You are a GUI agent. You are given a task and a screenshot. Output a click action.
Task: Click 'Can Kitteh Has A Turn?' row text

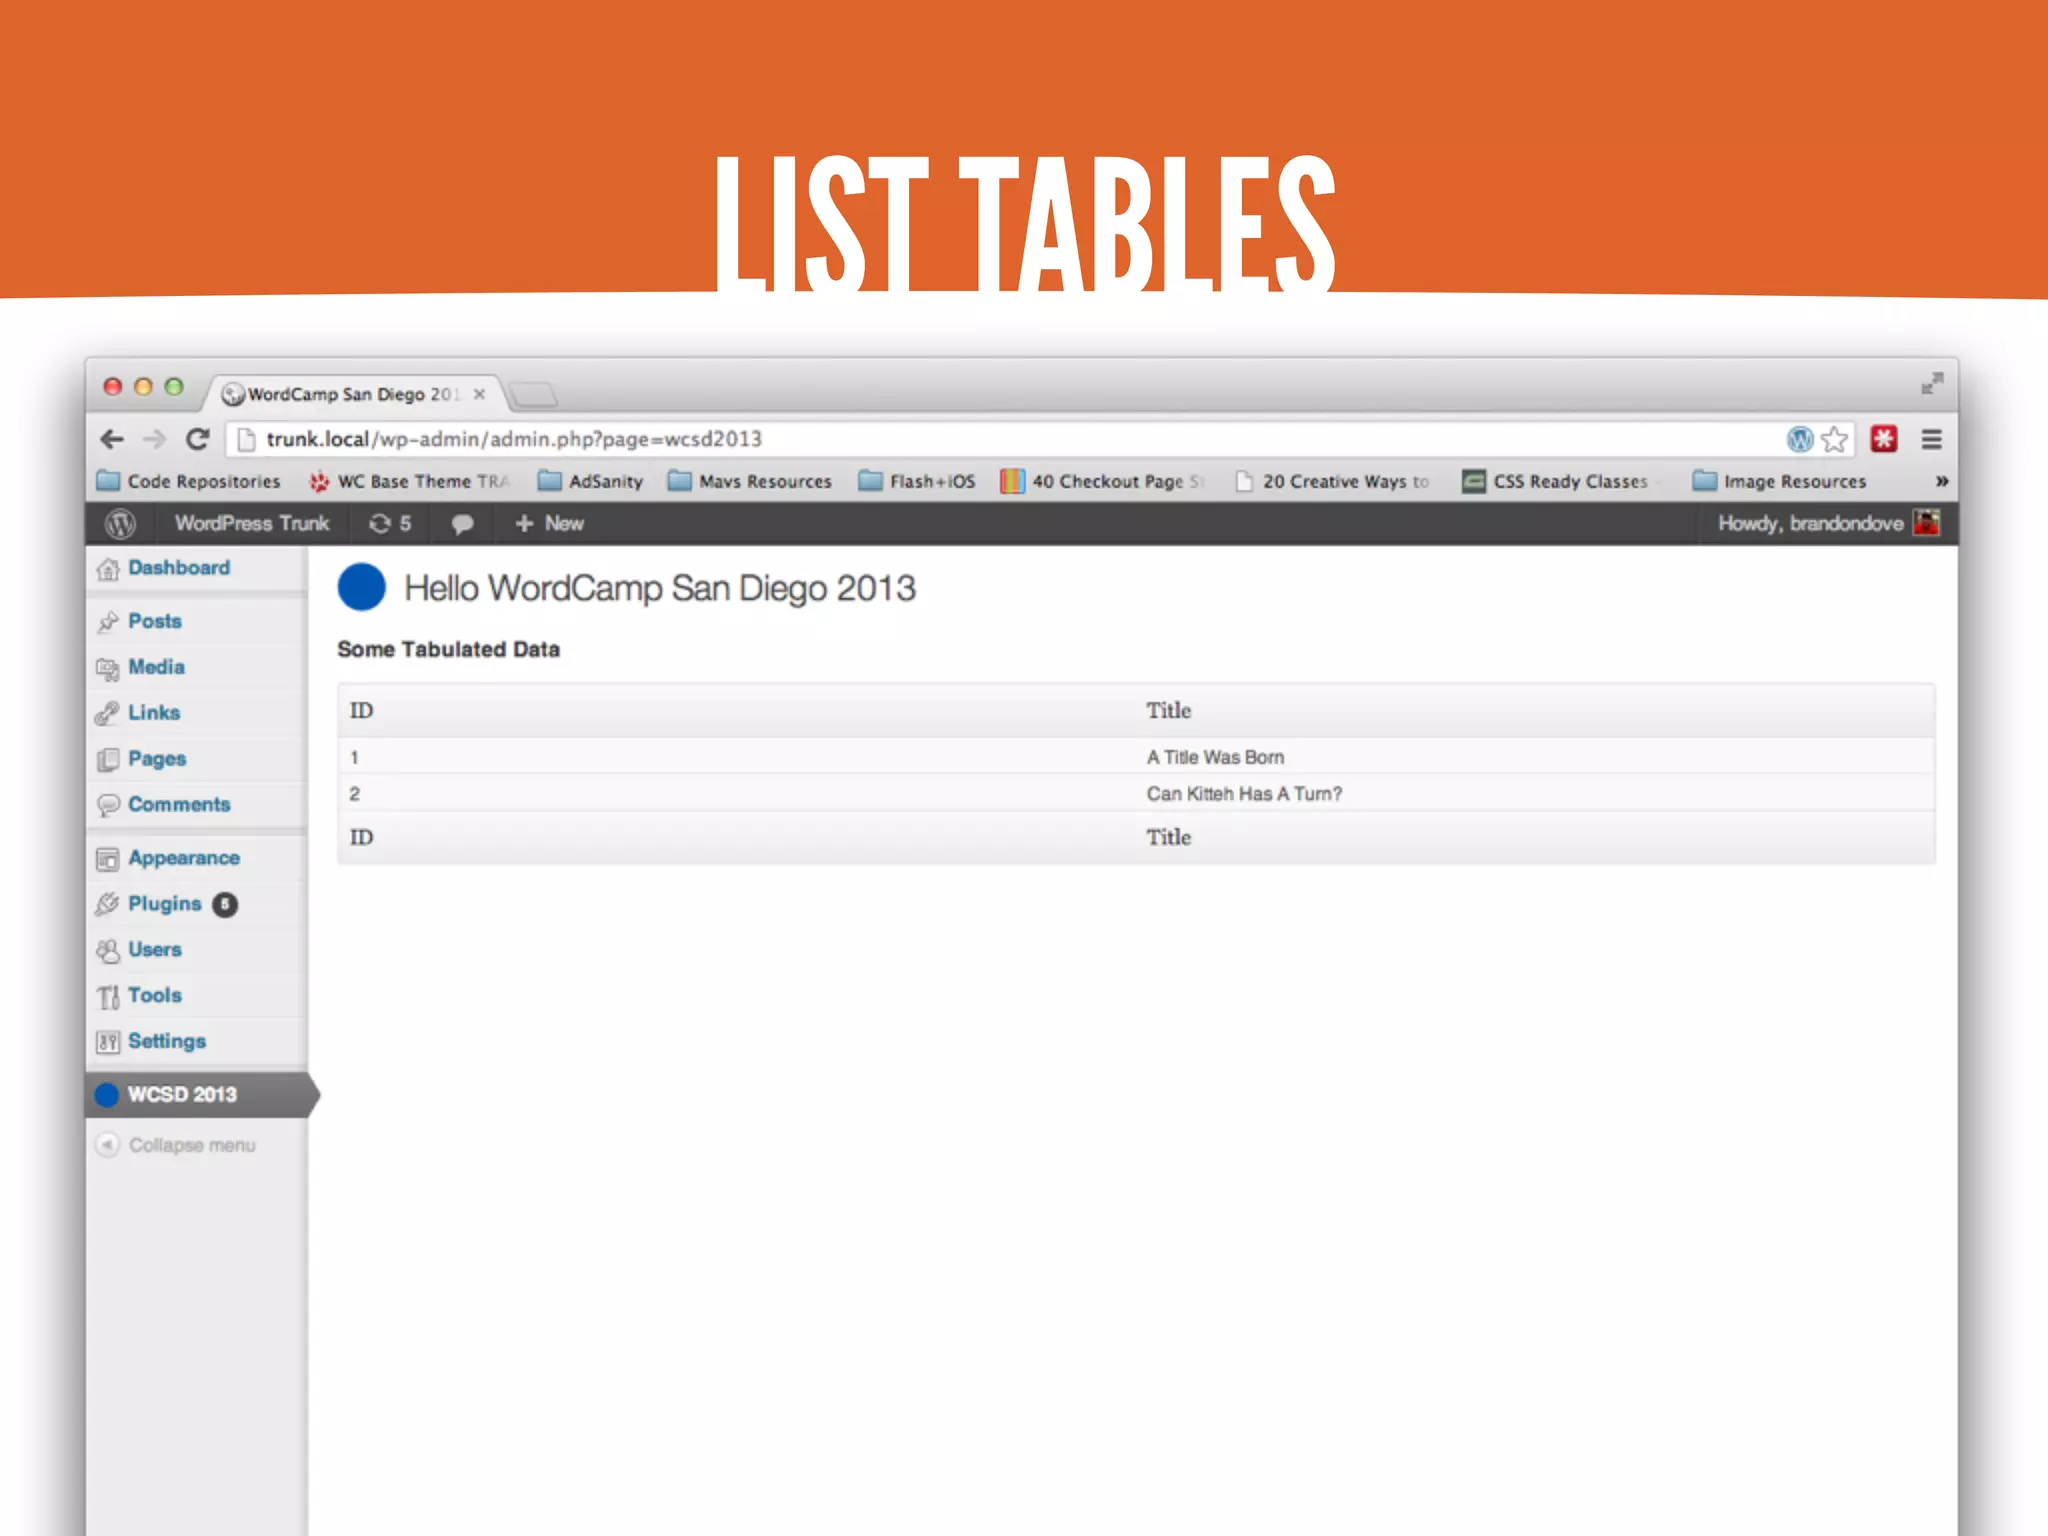(x=1244, y=794)
